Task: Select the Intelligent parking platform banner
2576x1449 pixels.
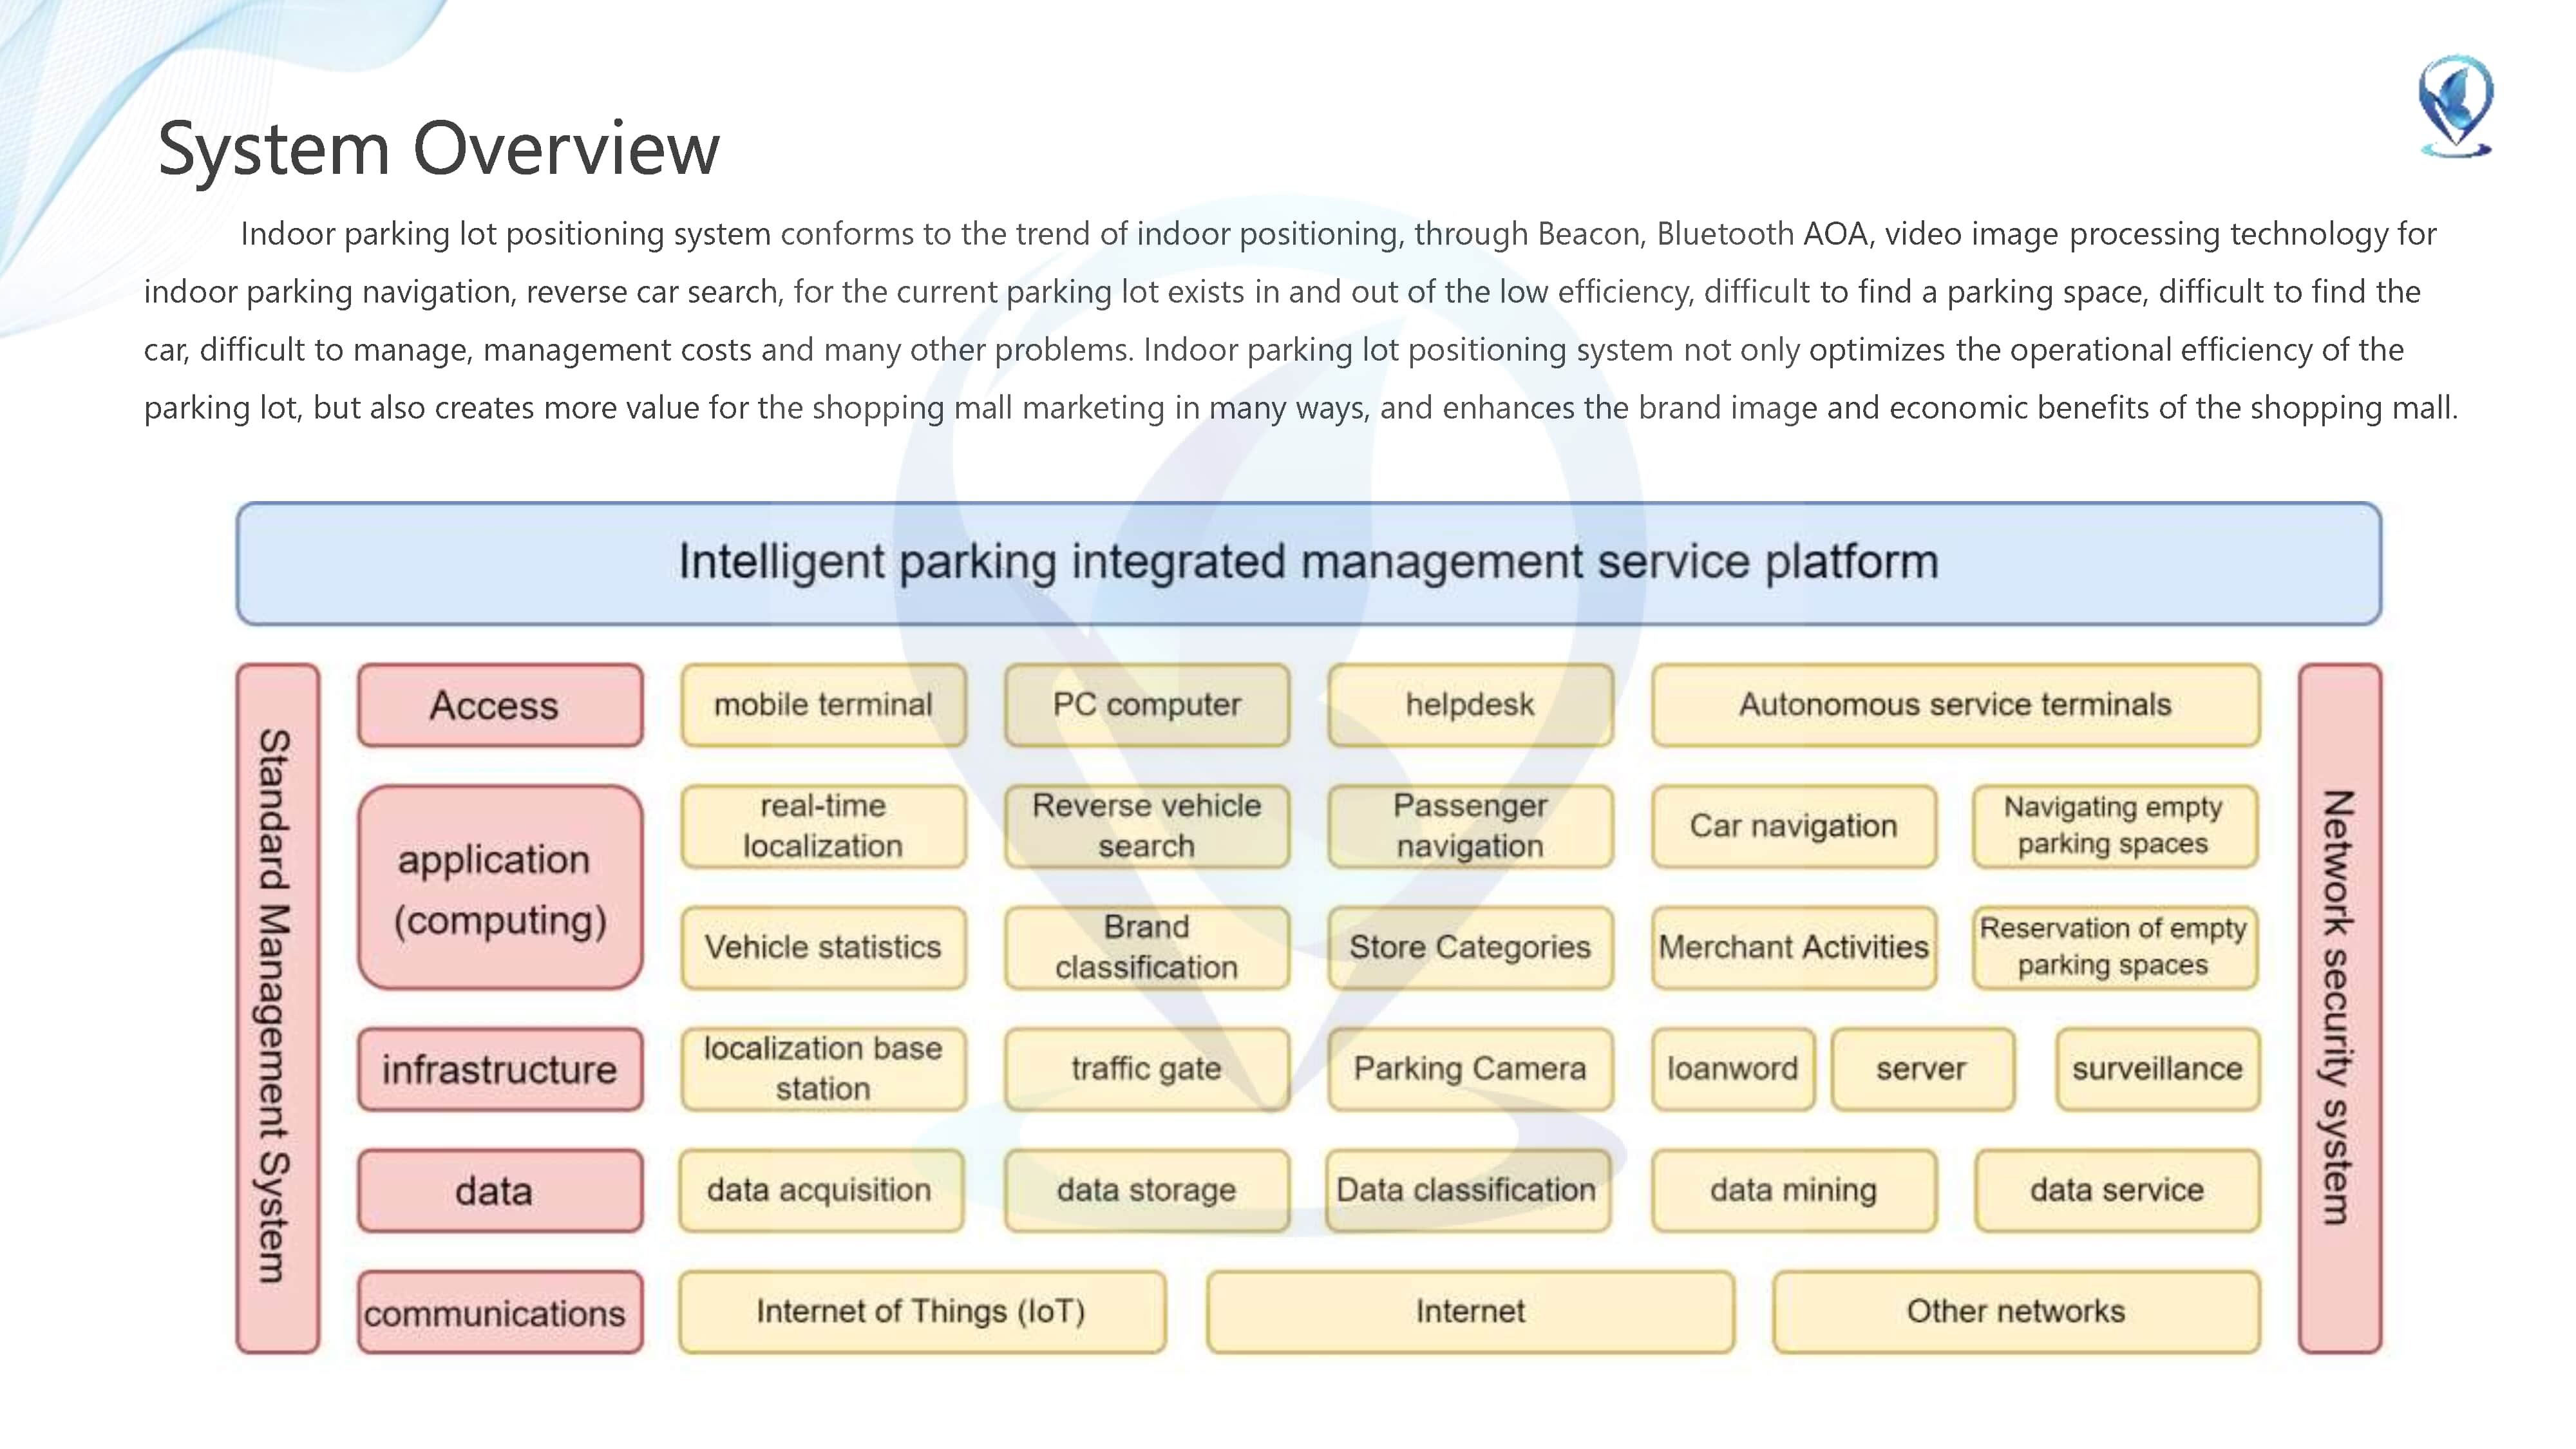Action: [x=1308, y=563]
